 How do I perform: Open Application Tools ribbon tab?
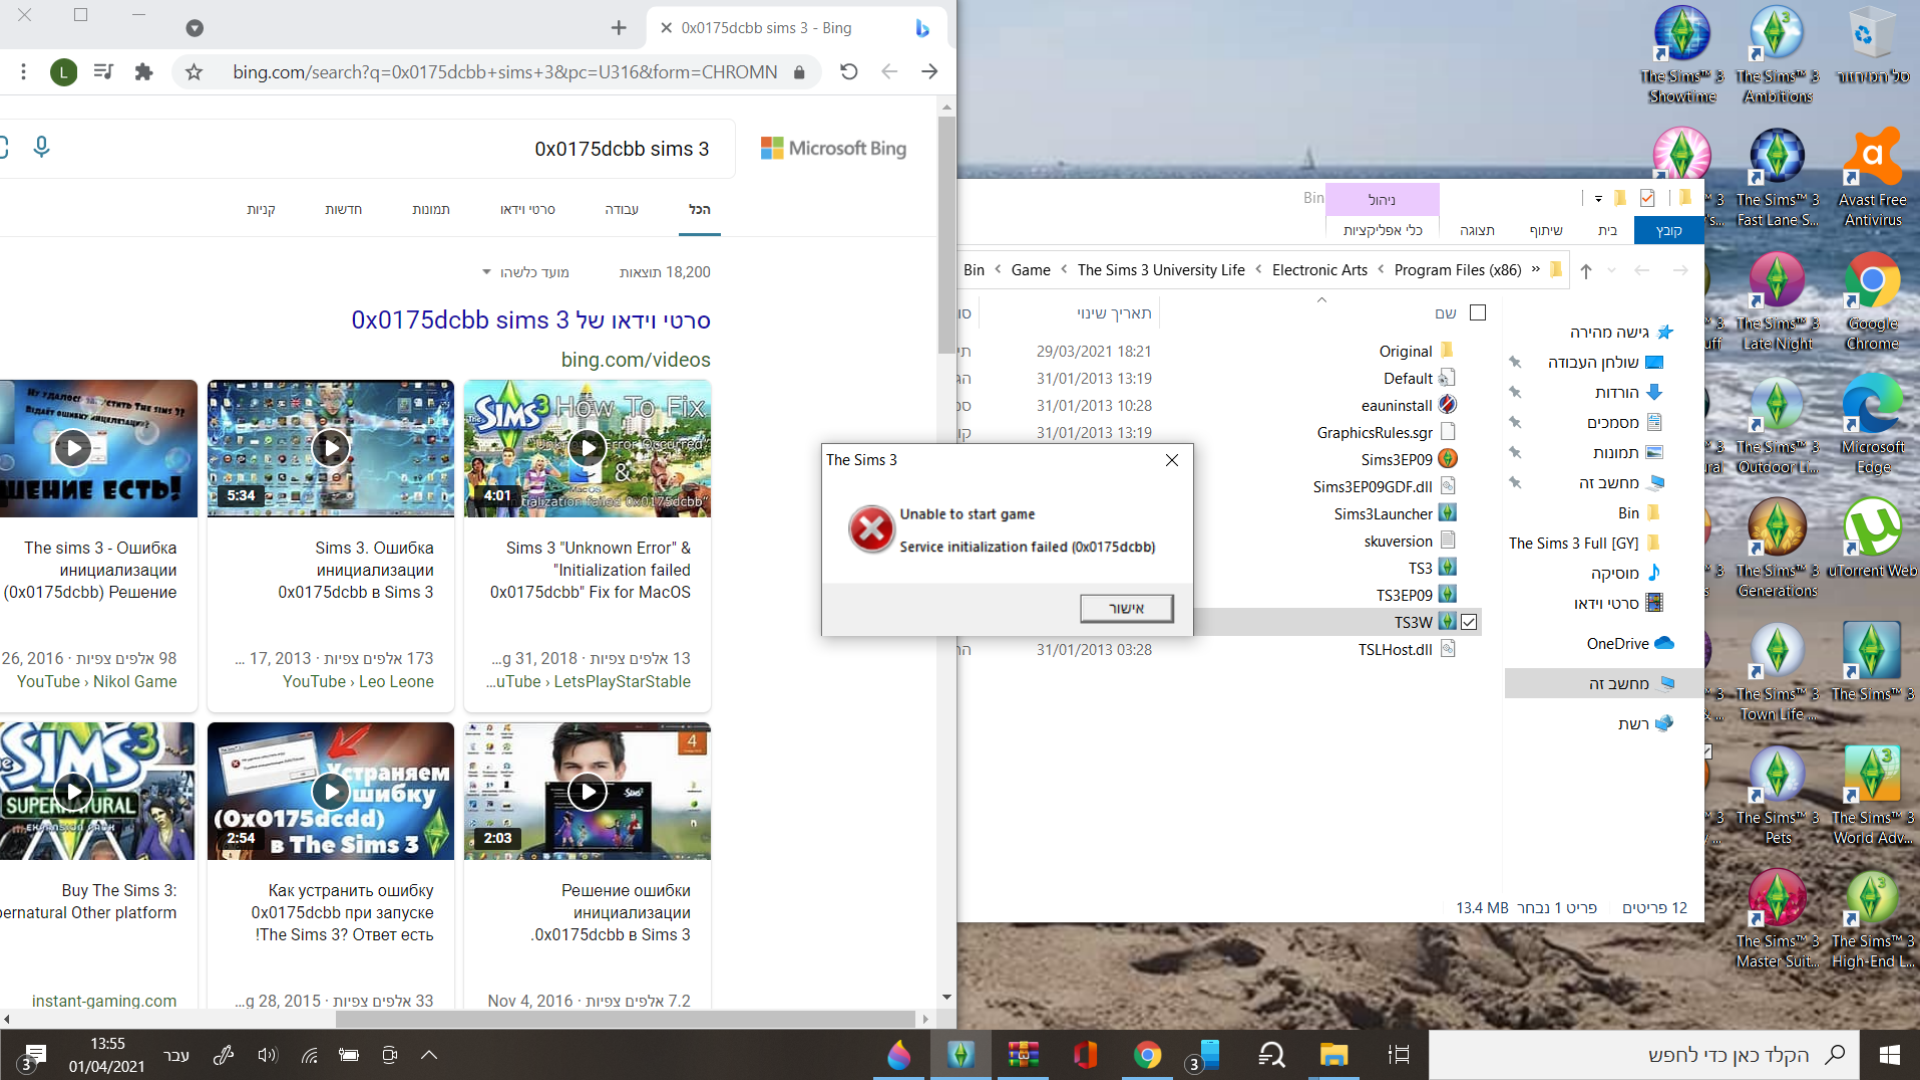(x=1382, y=230)
